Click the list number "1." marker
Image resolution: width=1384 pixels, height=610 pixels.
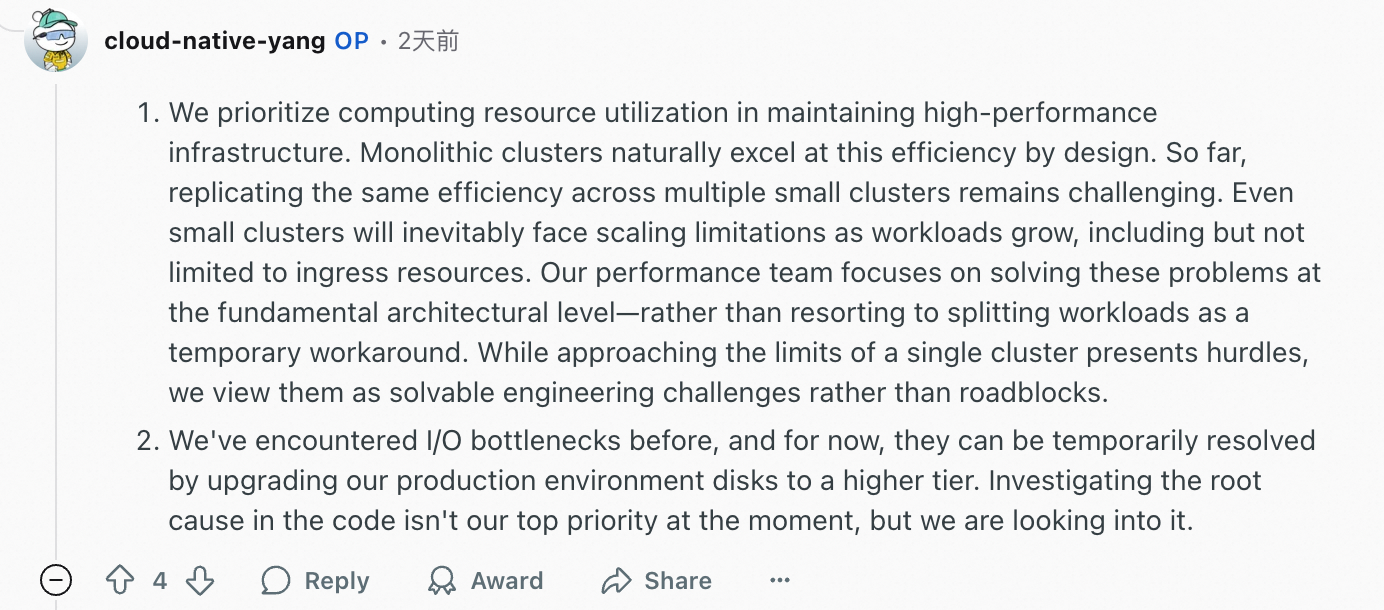pyautogui.click(x=149, y=113)
